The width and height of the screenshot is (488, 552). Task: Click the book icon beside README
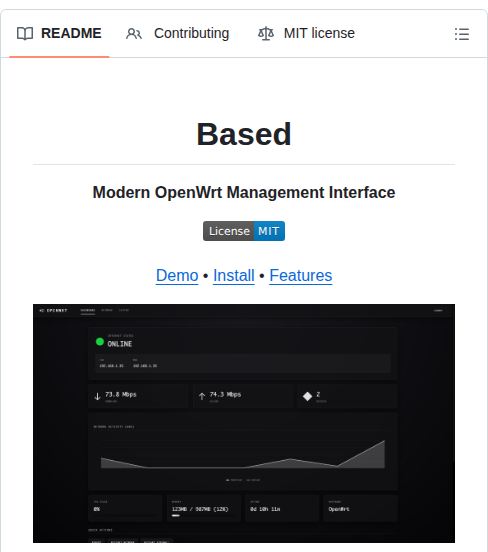pyautogui.click(x=25, y=34)
